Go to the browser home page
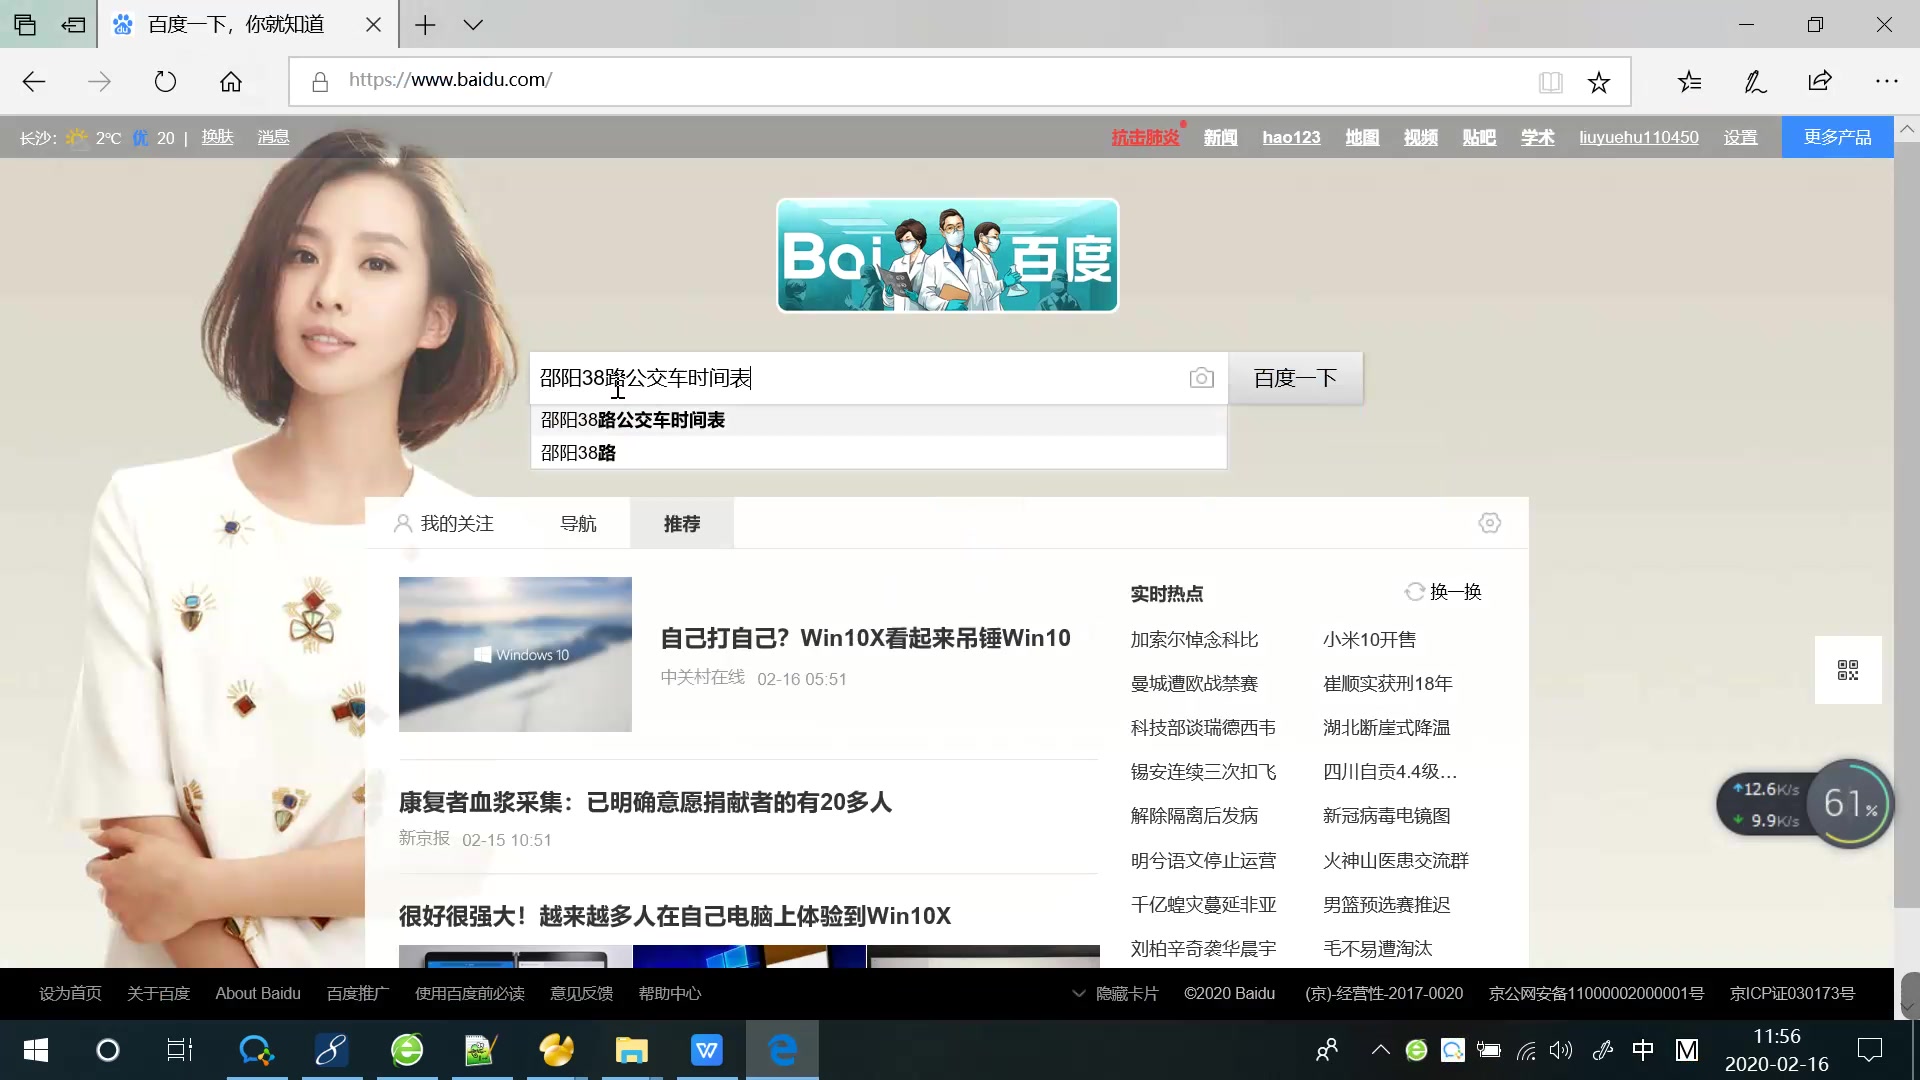This screenshot has height=1080, width=1920. coord(231,82)
